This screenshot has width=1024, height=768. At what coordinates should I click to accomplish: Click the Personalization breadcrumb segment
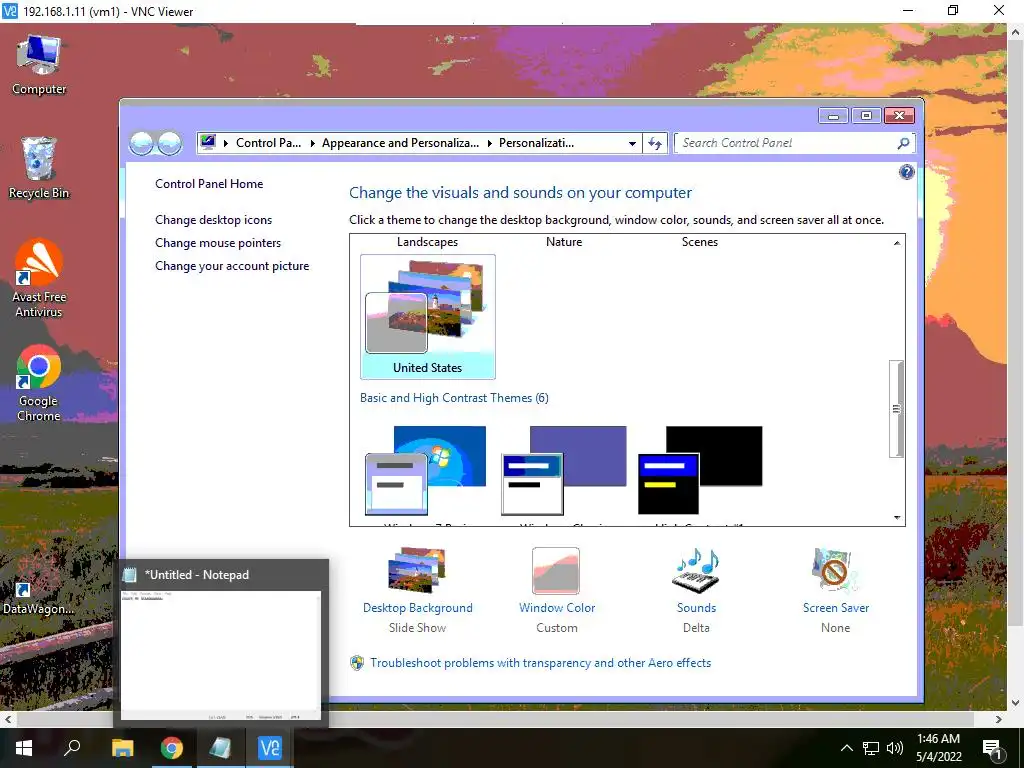pyautogui.click(x=537, y=143)
